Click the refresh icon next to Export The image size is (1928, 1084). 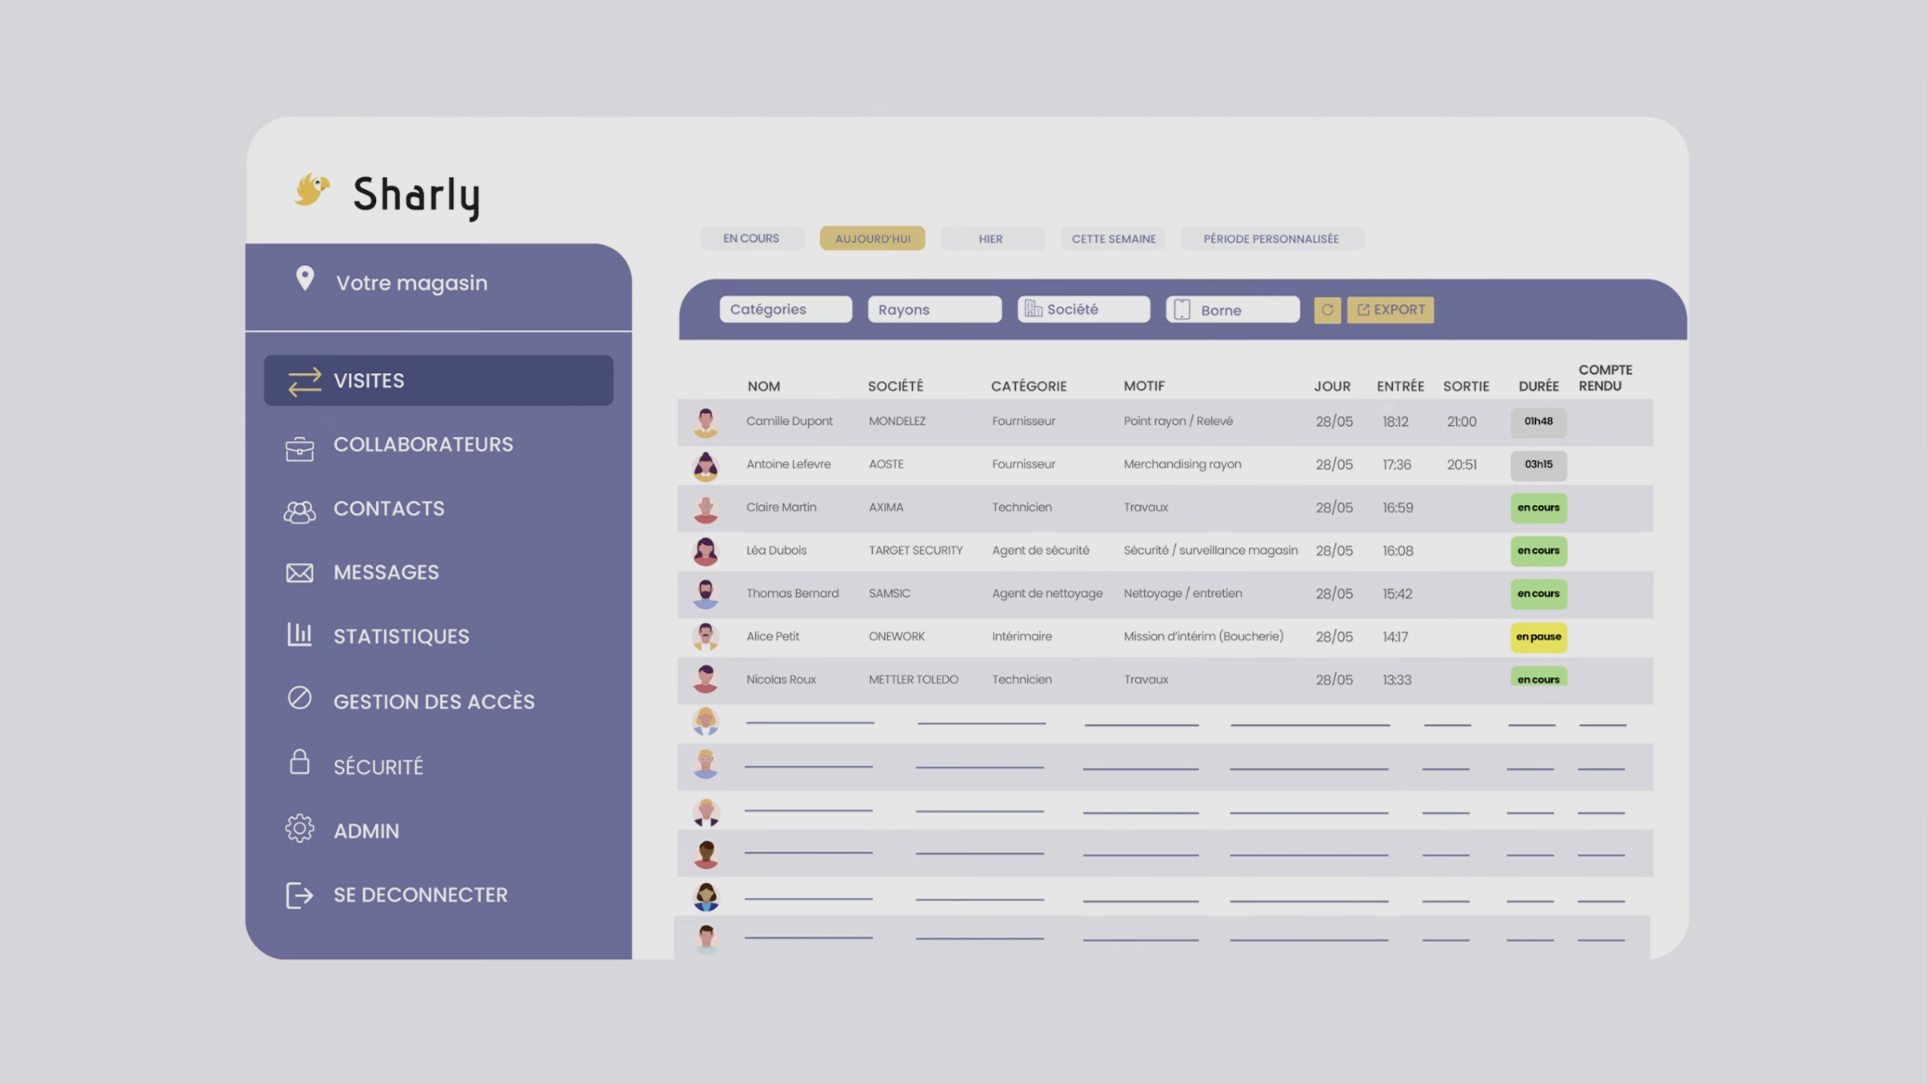[1327, 310]
